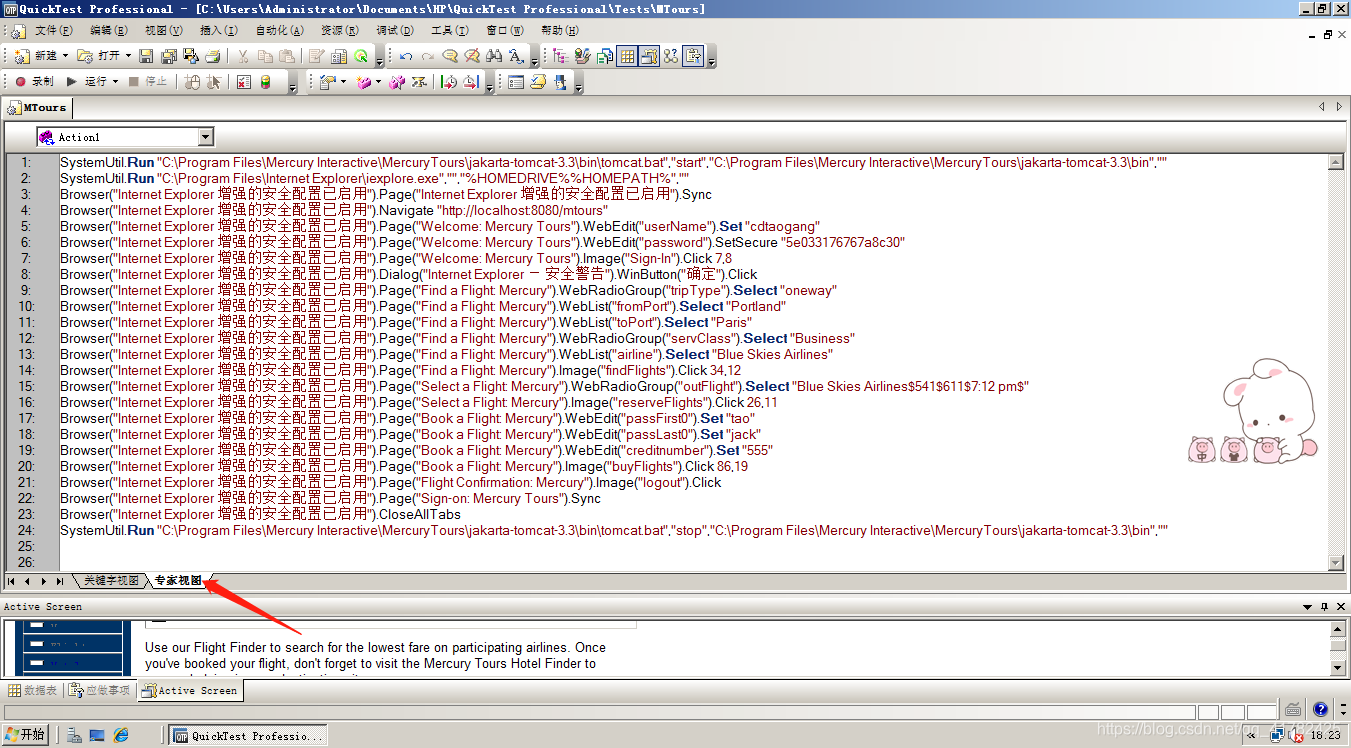Click the Start Transaction clock icon
This screenshot has height=748, width=1351.
point(449,82)
